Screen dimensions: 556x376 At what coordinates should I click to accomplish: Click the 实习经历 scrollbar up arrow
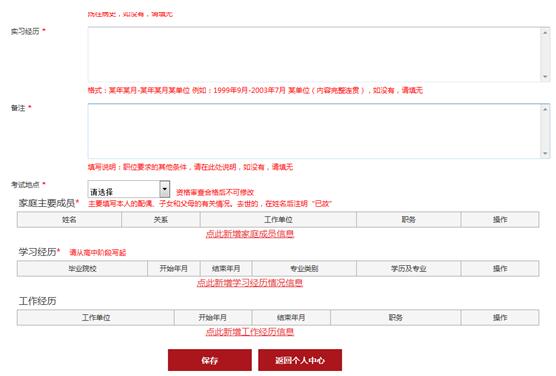tap(545, 32)
